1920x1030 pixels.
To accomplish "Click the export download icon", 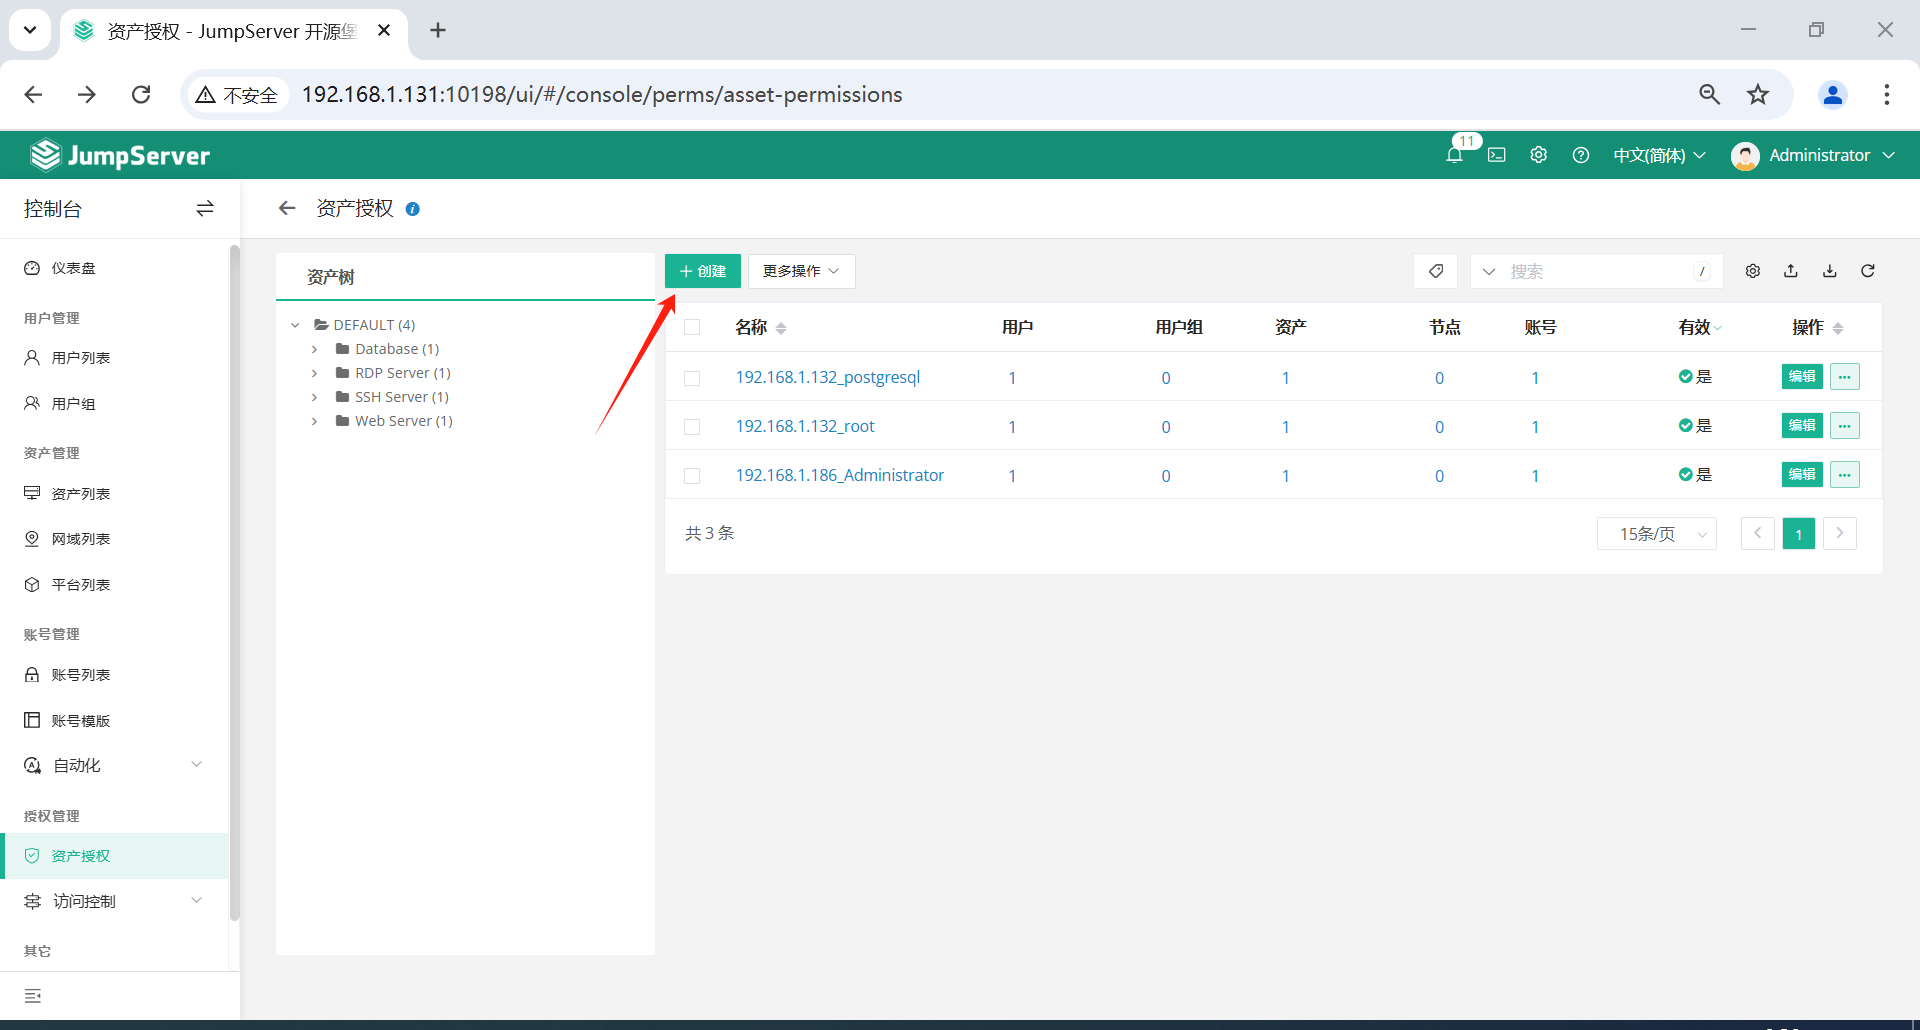I will point(1829,271).
